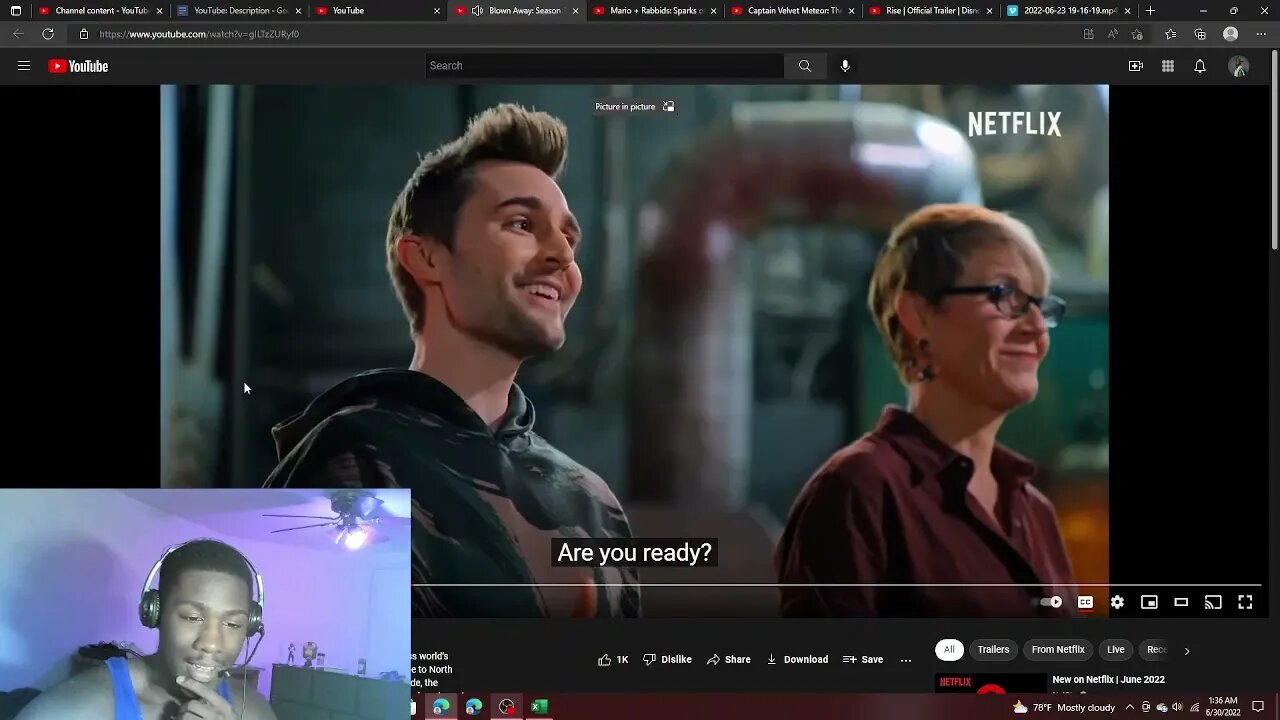Mute the Blown Away tab audio icon
Screen dimensions: 1280x720
tap(477, 11)
